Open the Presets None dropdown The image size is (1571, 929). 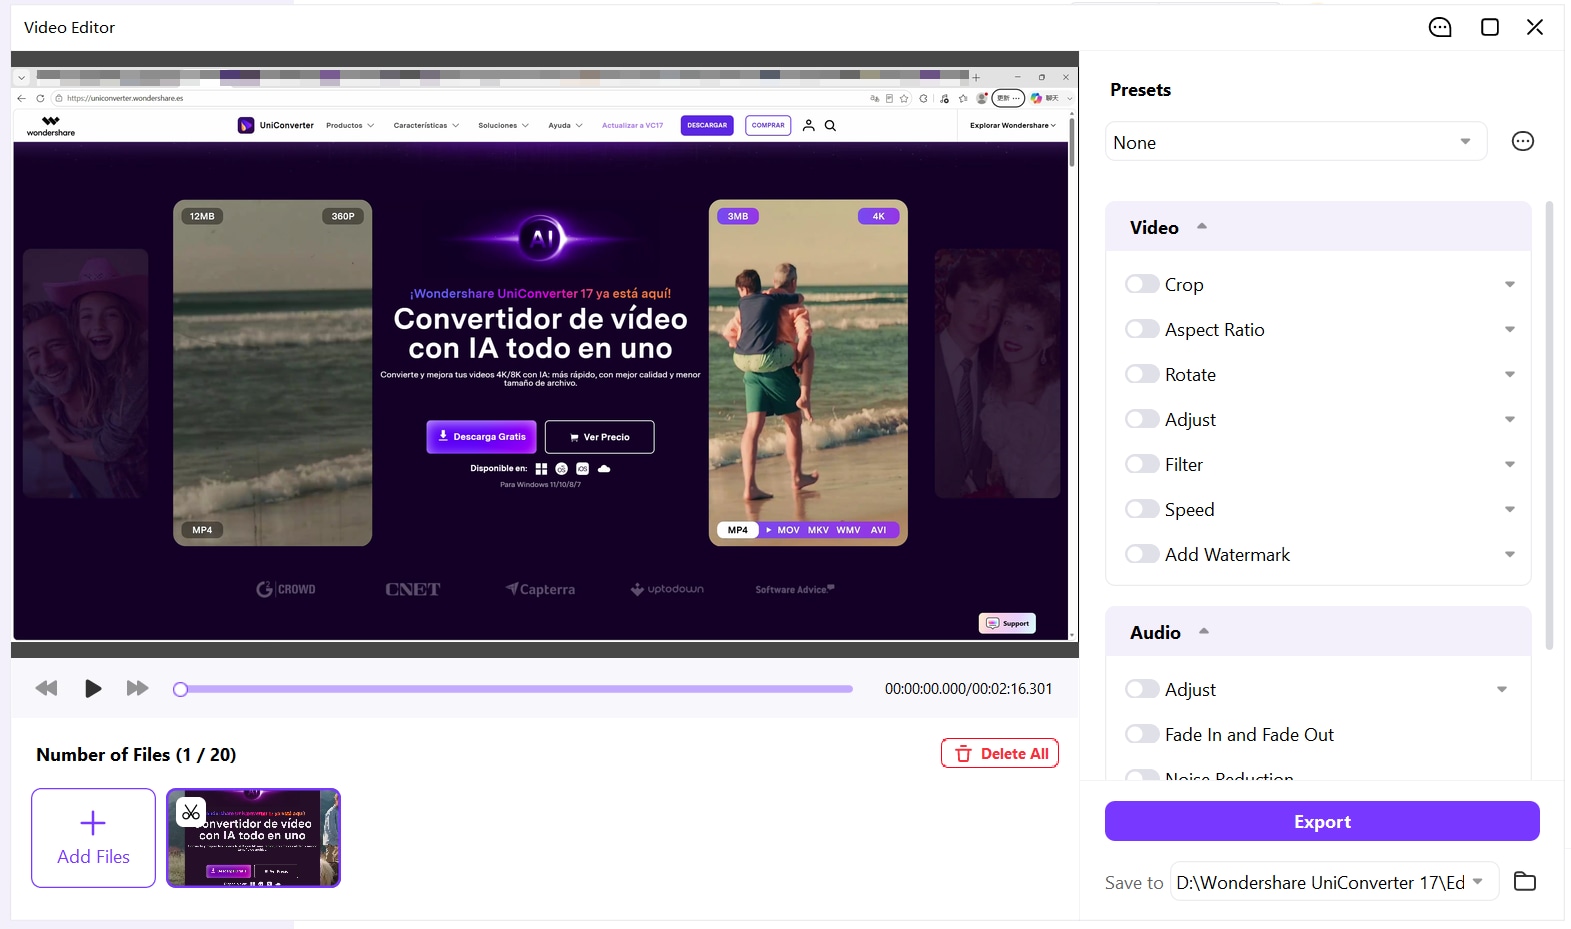(1296, 141)
